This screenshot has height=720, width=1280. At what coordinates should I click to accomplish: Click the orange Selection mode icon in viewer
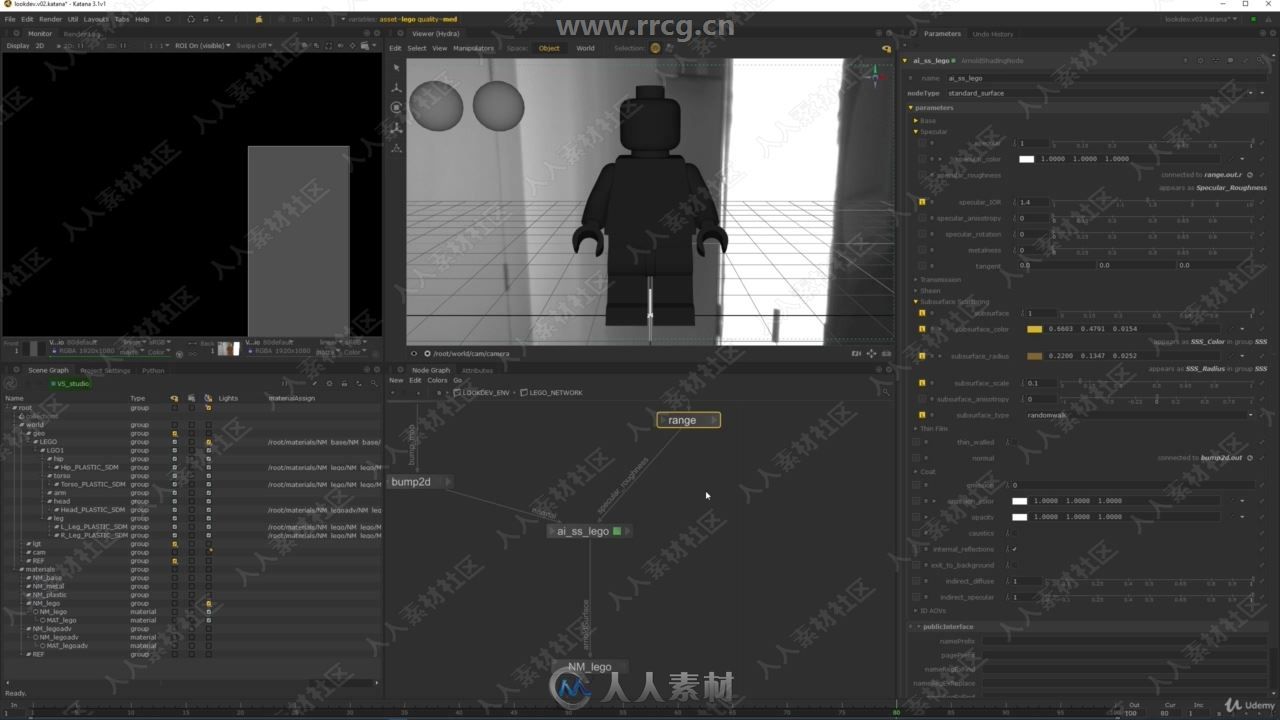(x=655, y=48)
